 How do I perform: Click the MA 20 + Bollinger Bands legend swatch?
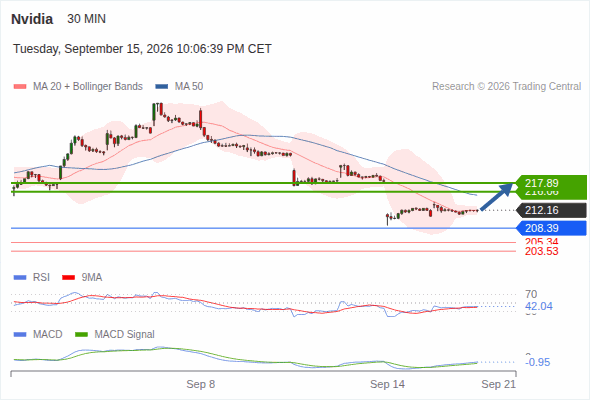(20, 87)
